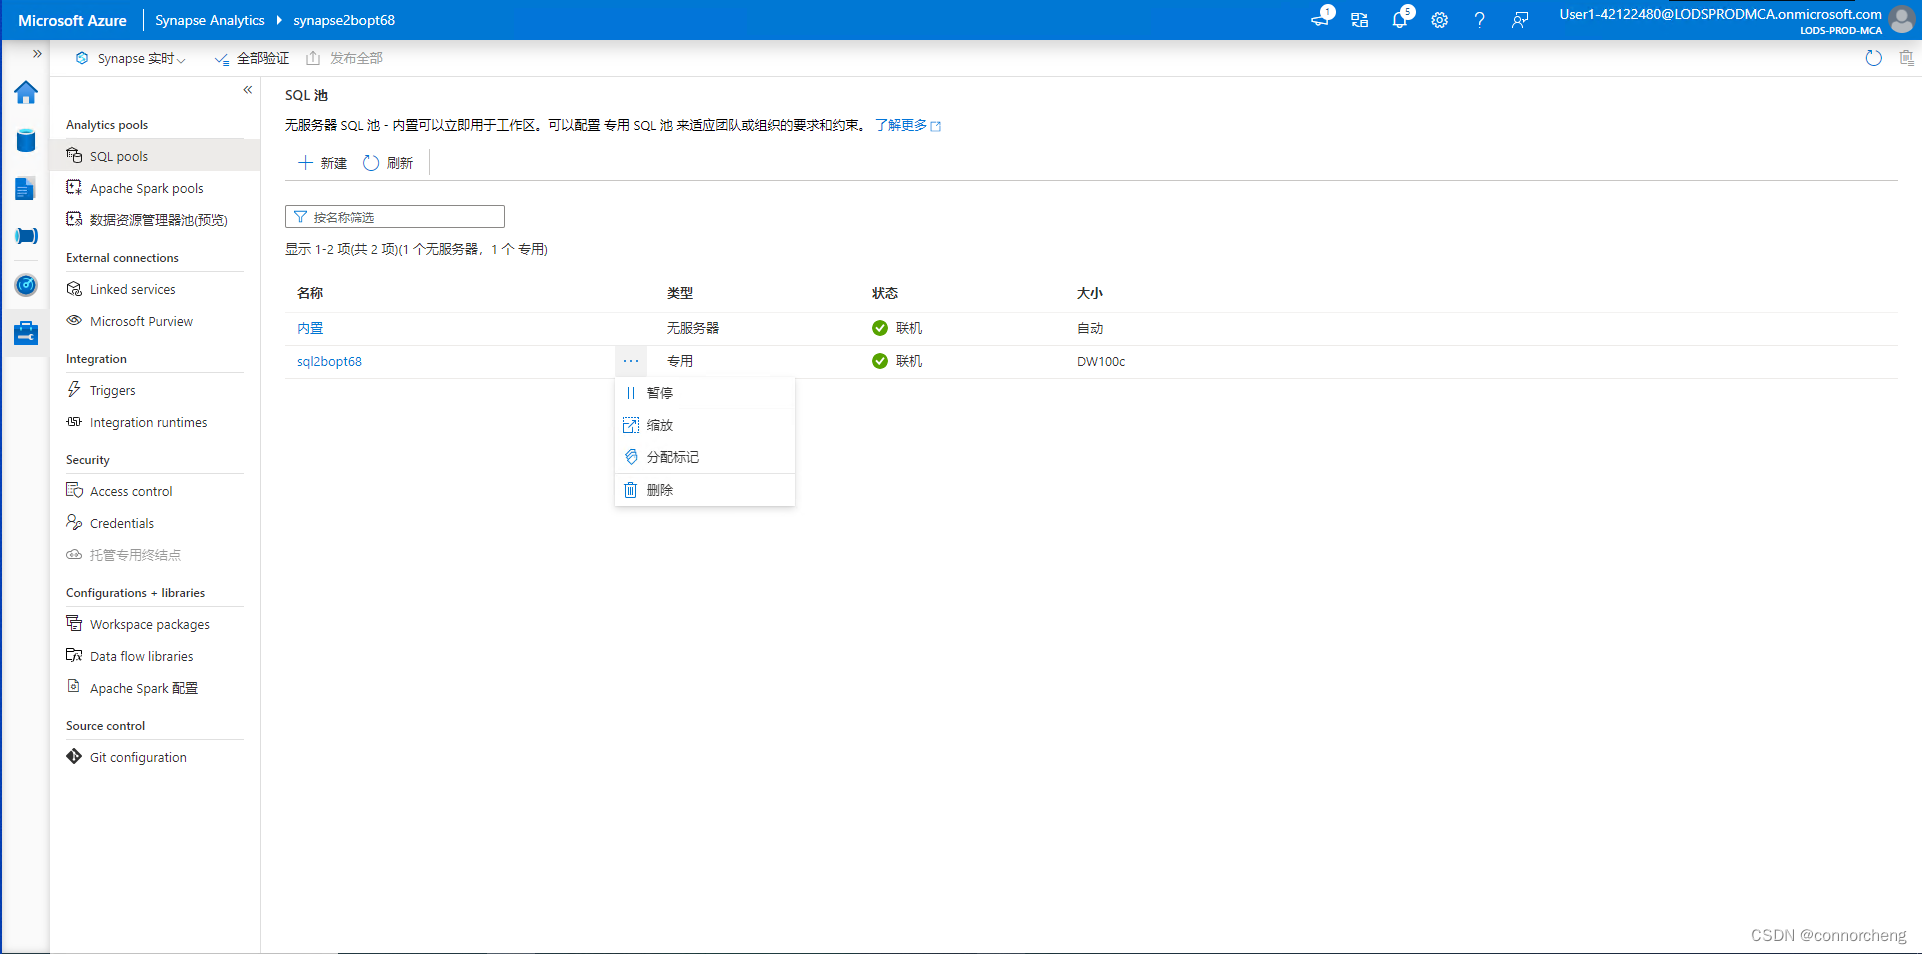
Task: Click the top-right refresh icon
Action: pyautogui.click(x=1873, y=58)
